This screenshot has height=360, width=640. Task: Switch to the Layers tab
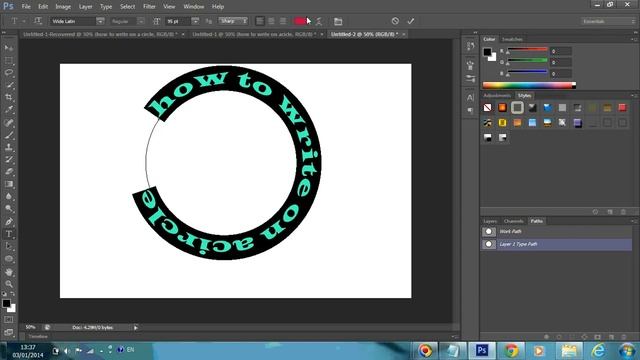490,221
